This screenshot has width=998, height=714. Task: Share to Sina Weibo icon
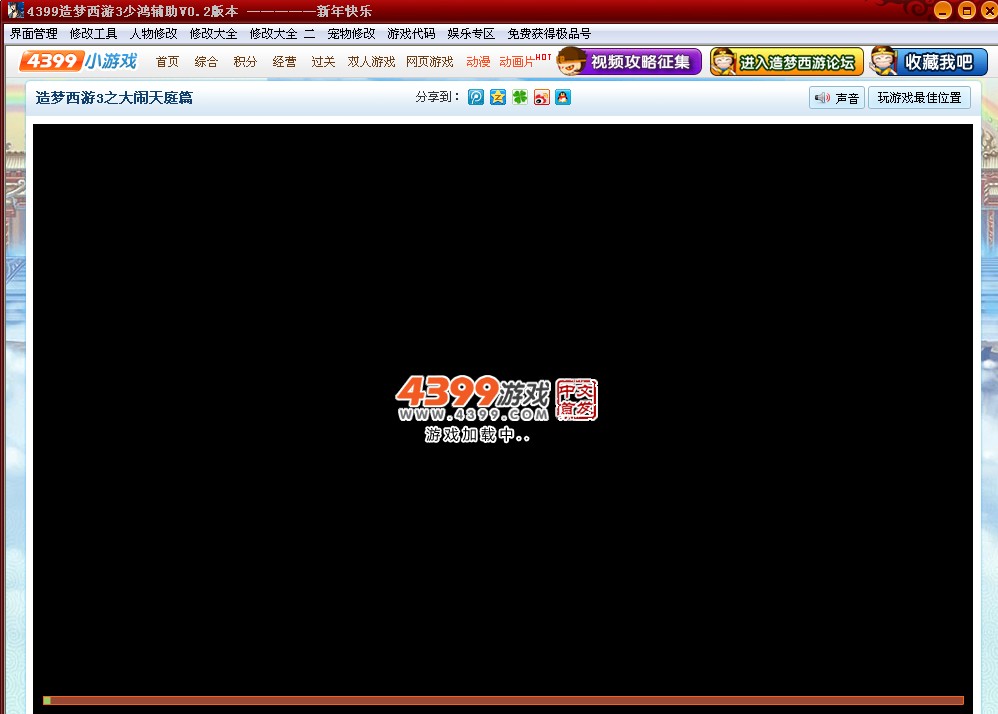point(542,97)
